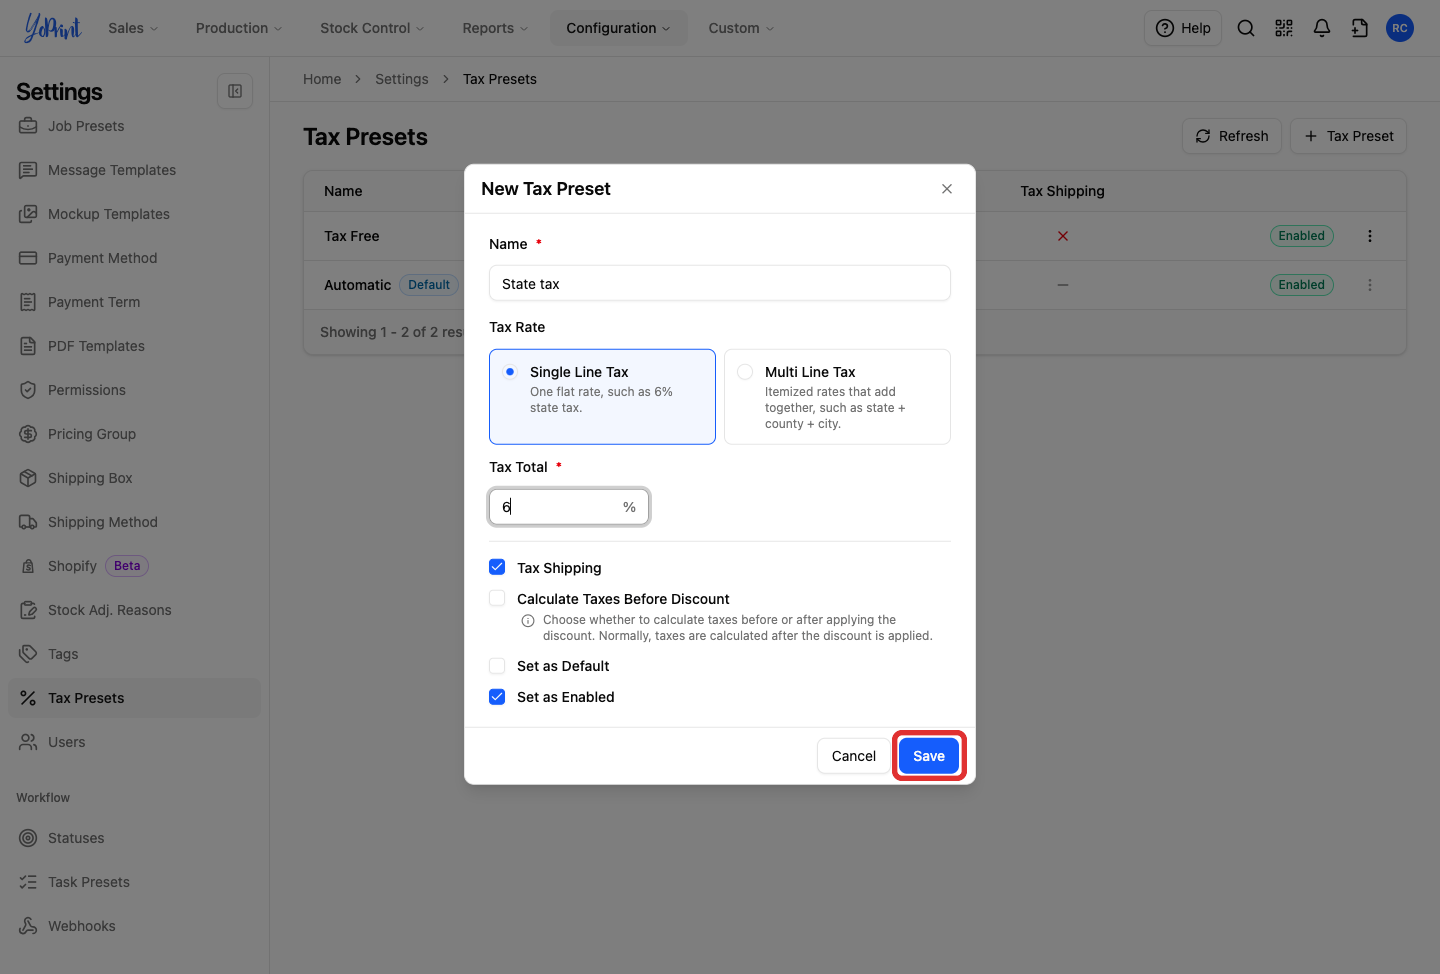This screenshot has width=1440, height=974.
Task: Click the Refresh button
Action: [x=1232, y=136]
